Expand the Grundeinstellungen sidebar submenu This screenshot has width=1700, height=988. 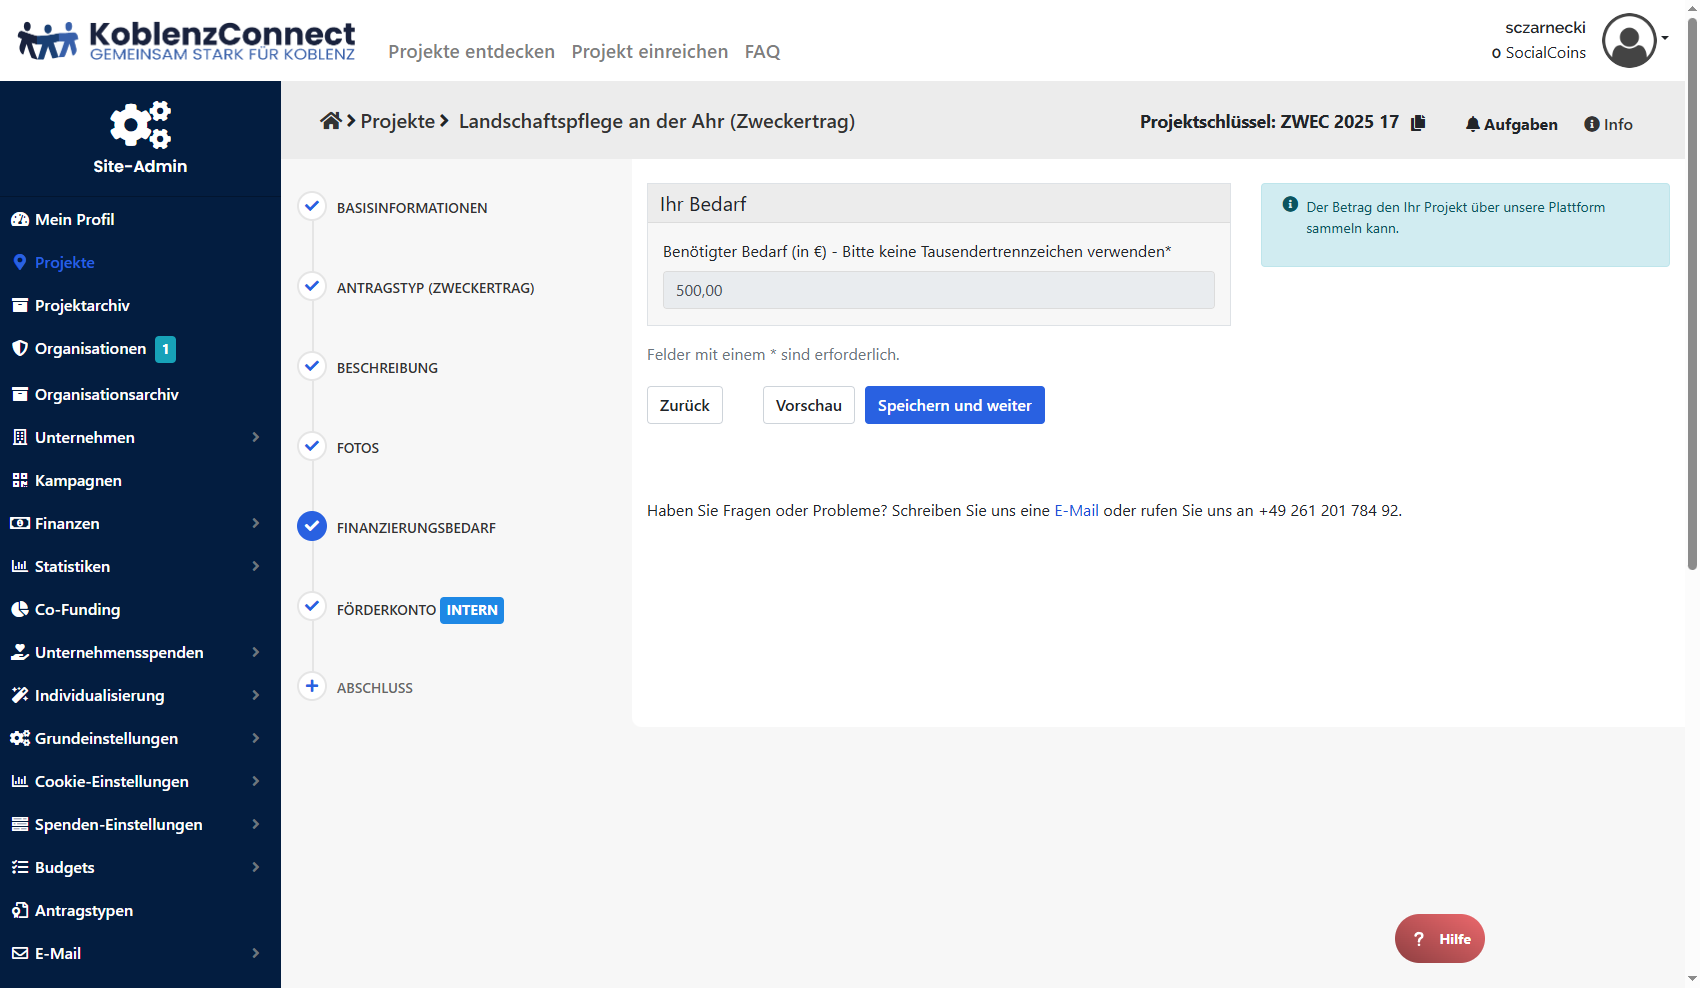tap(255, 738)
